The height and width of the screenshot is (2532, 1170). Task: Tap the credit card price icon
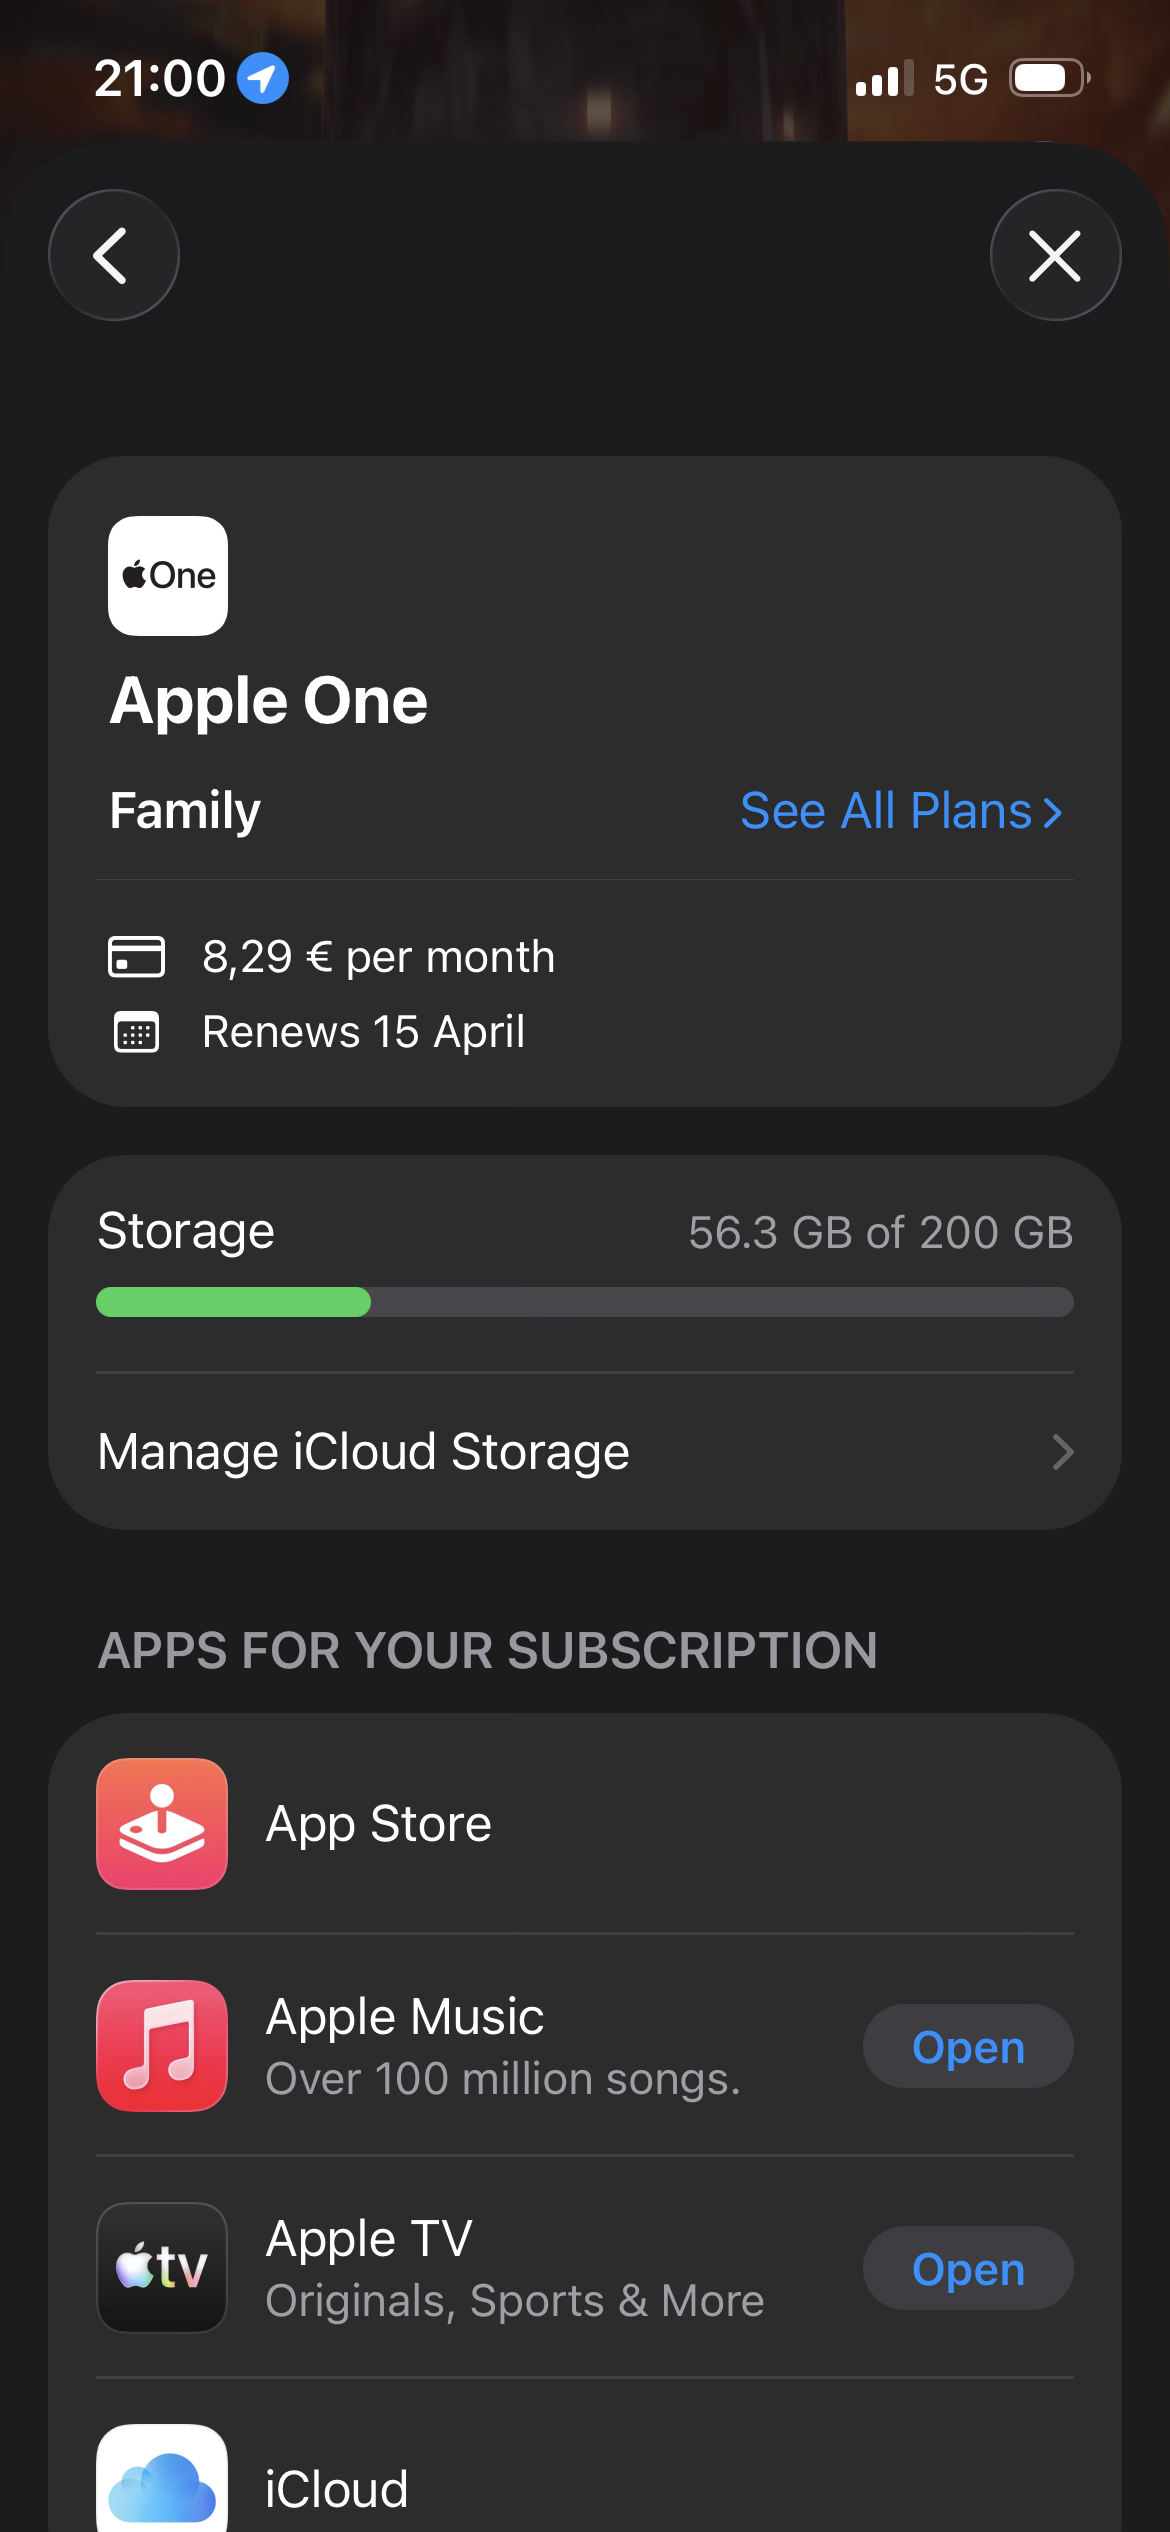click(x=136, y=956)
